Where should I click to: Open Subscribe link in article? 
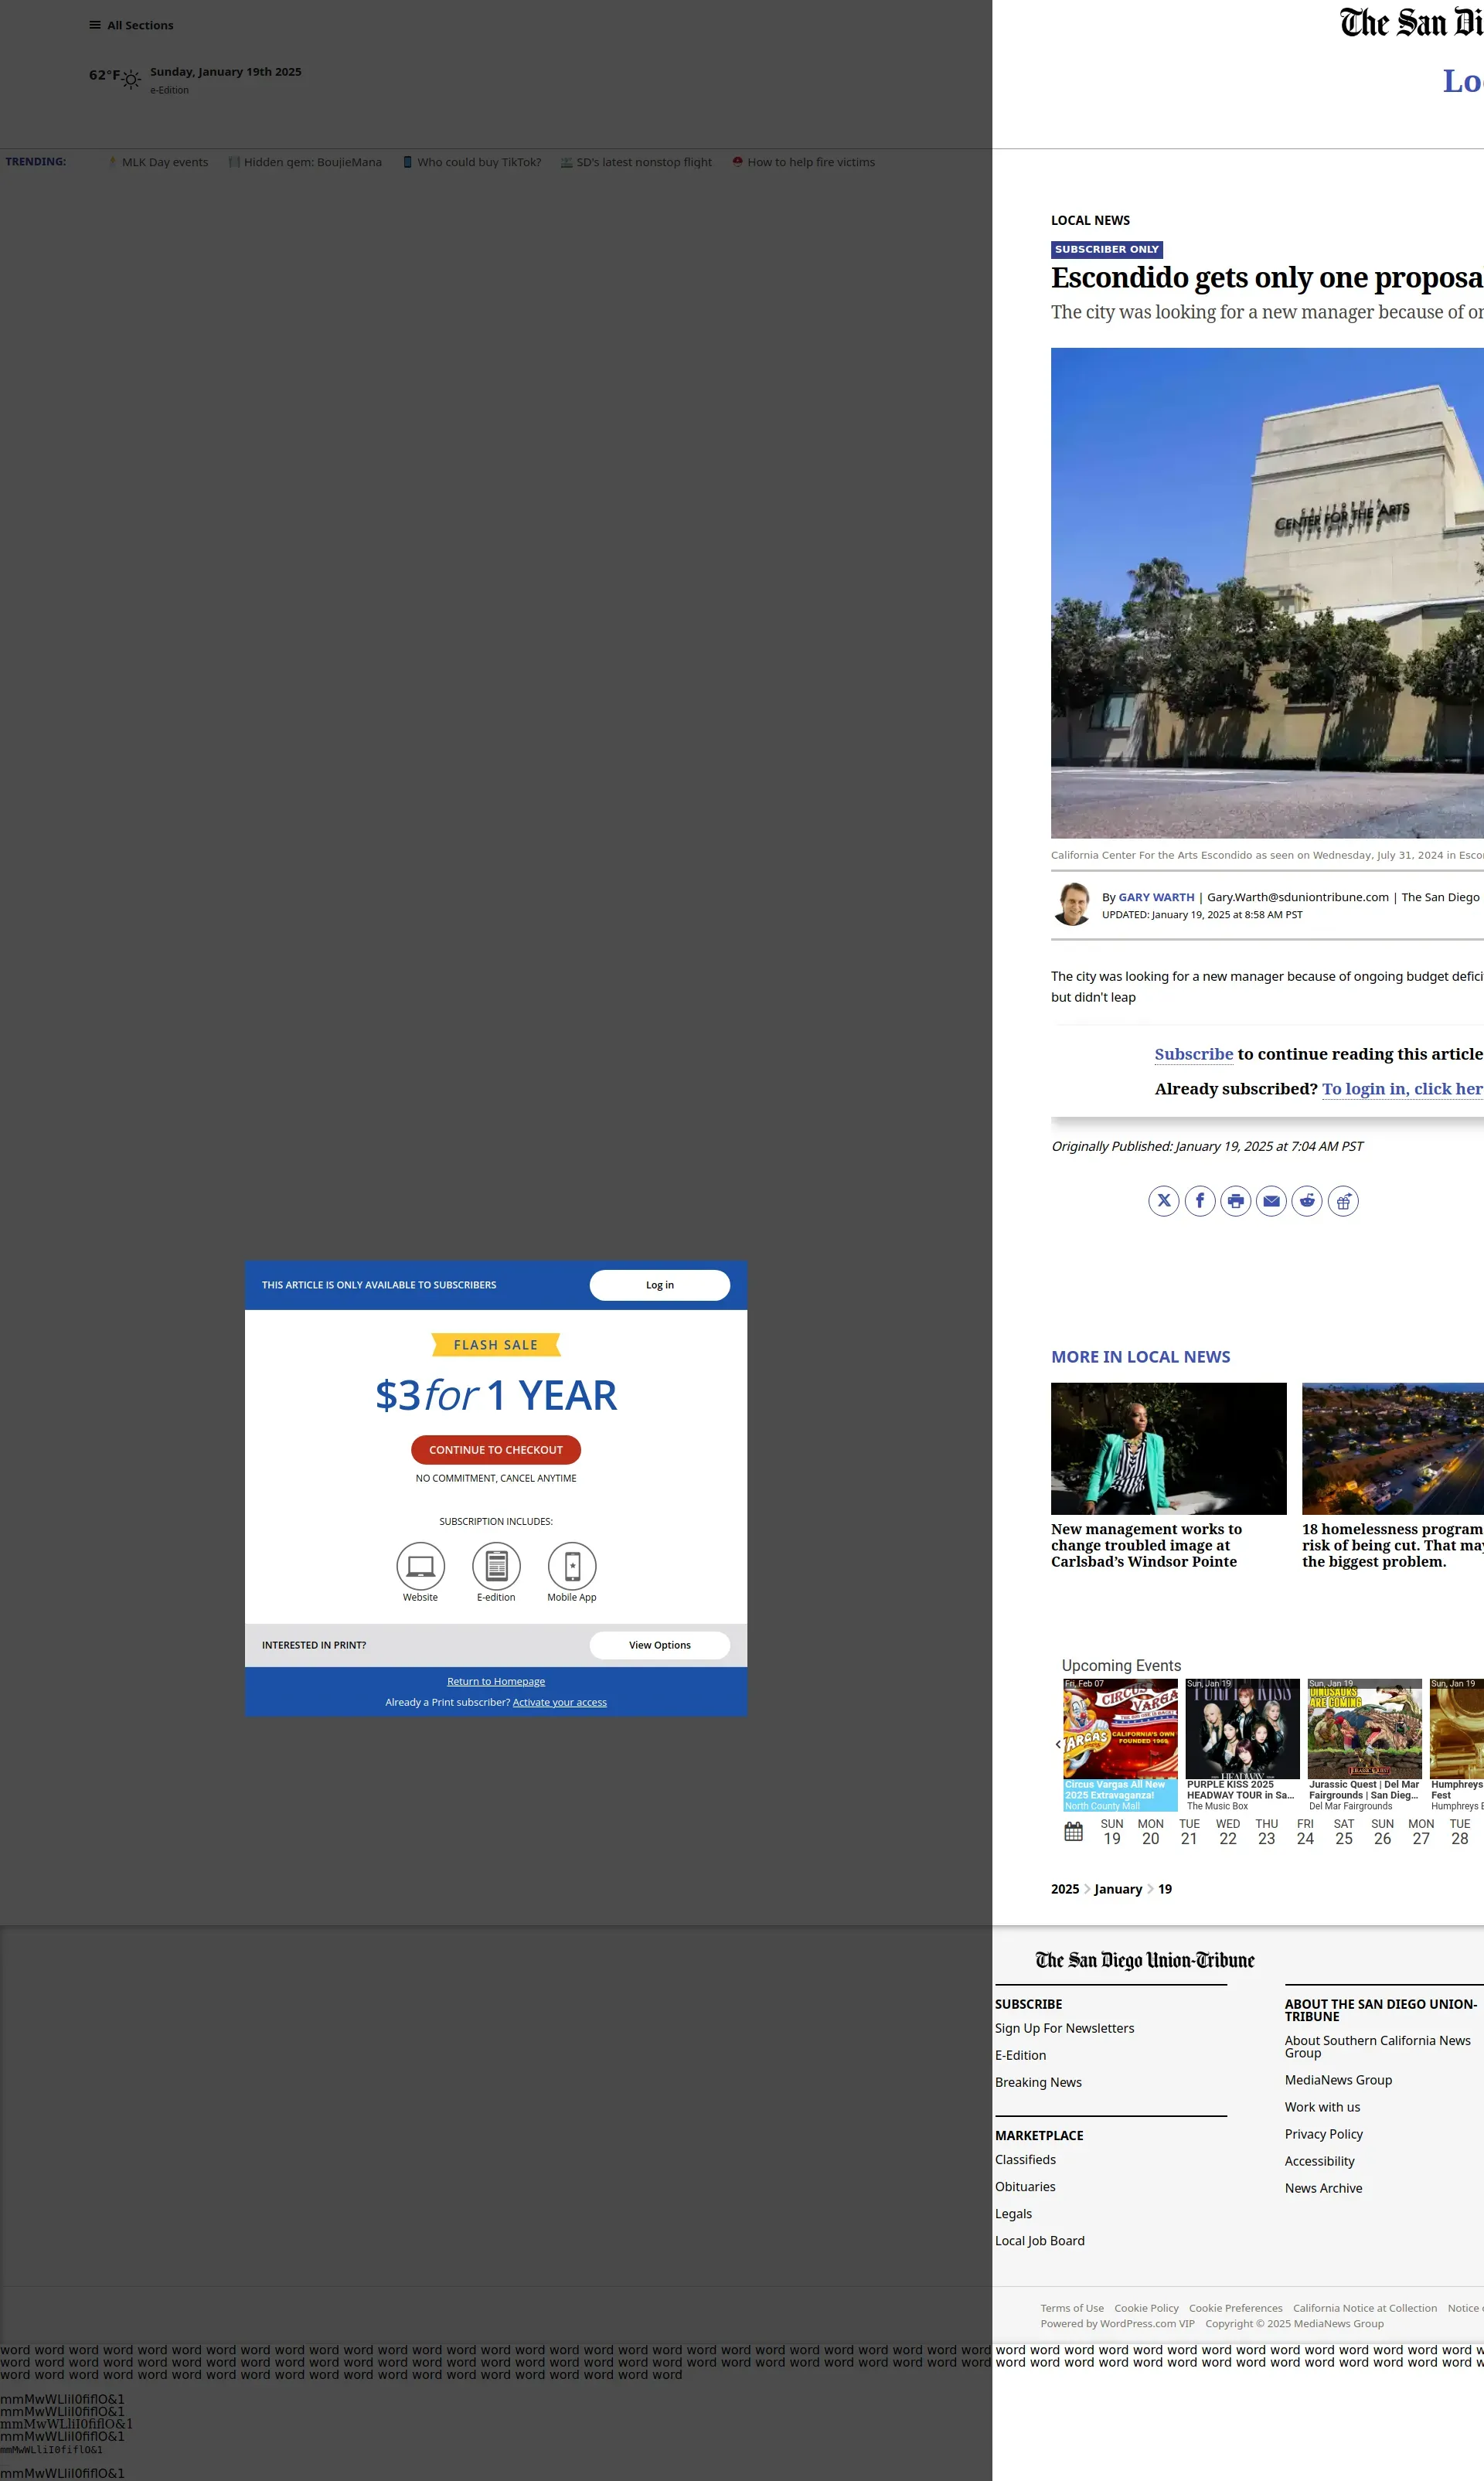click(x=1193, y=1054)
